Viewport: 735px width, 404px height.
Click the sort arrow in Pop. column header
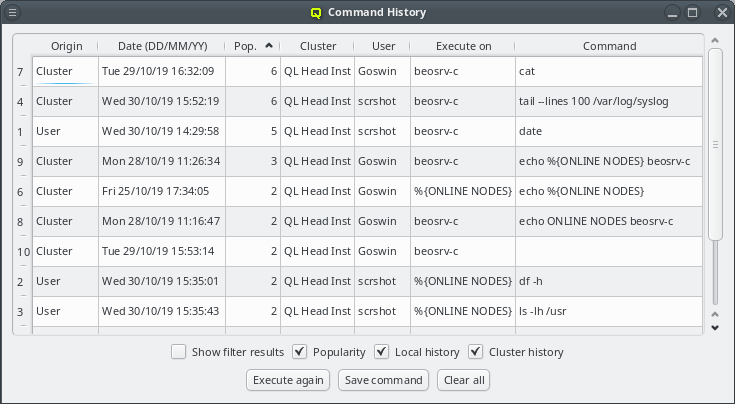pos(269,45)
